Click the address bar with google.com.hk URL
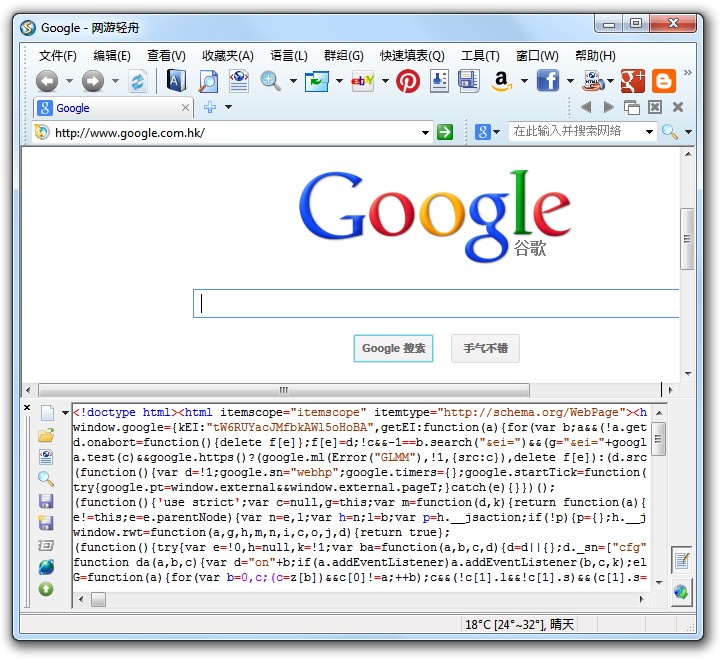The width and height of the screenshot is (728, 660). pyautogui.click(x=232, y=133)
